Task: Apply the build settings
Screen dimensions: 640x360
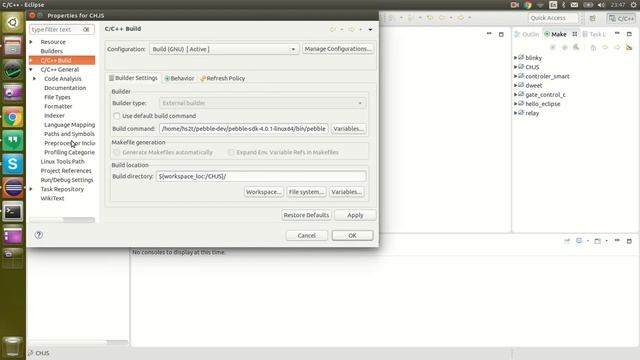Action: click(x=355, y=215)
